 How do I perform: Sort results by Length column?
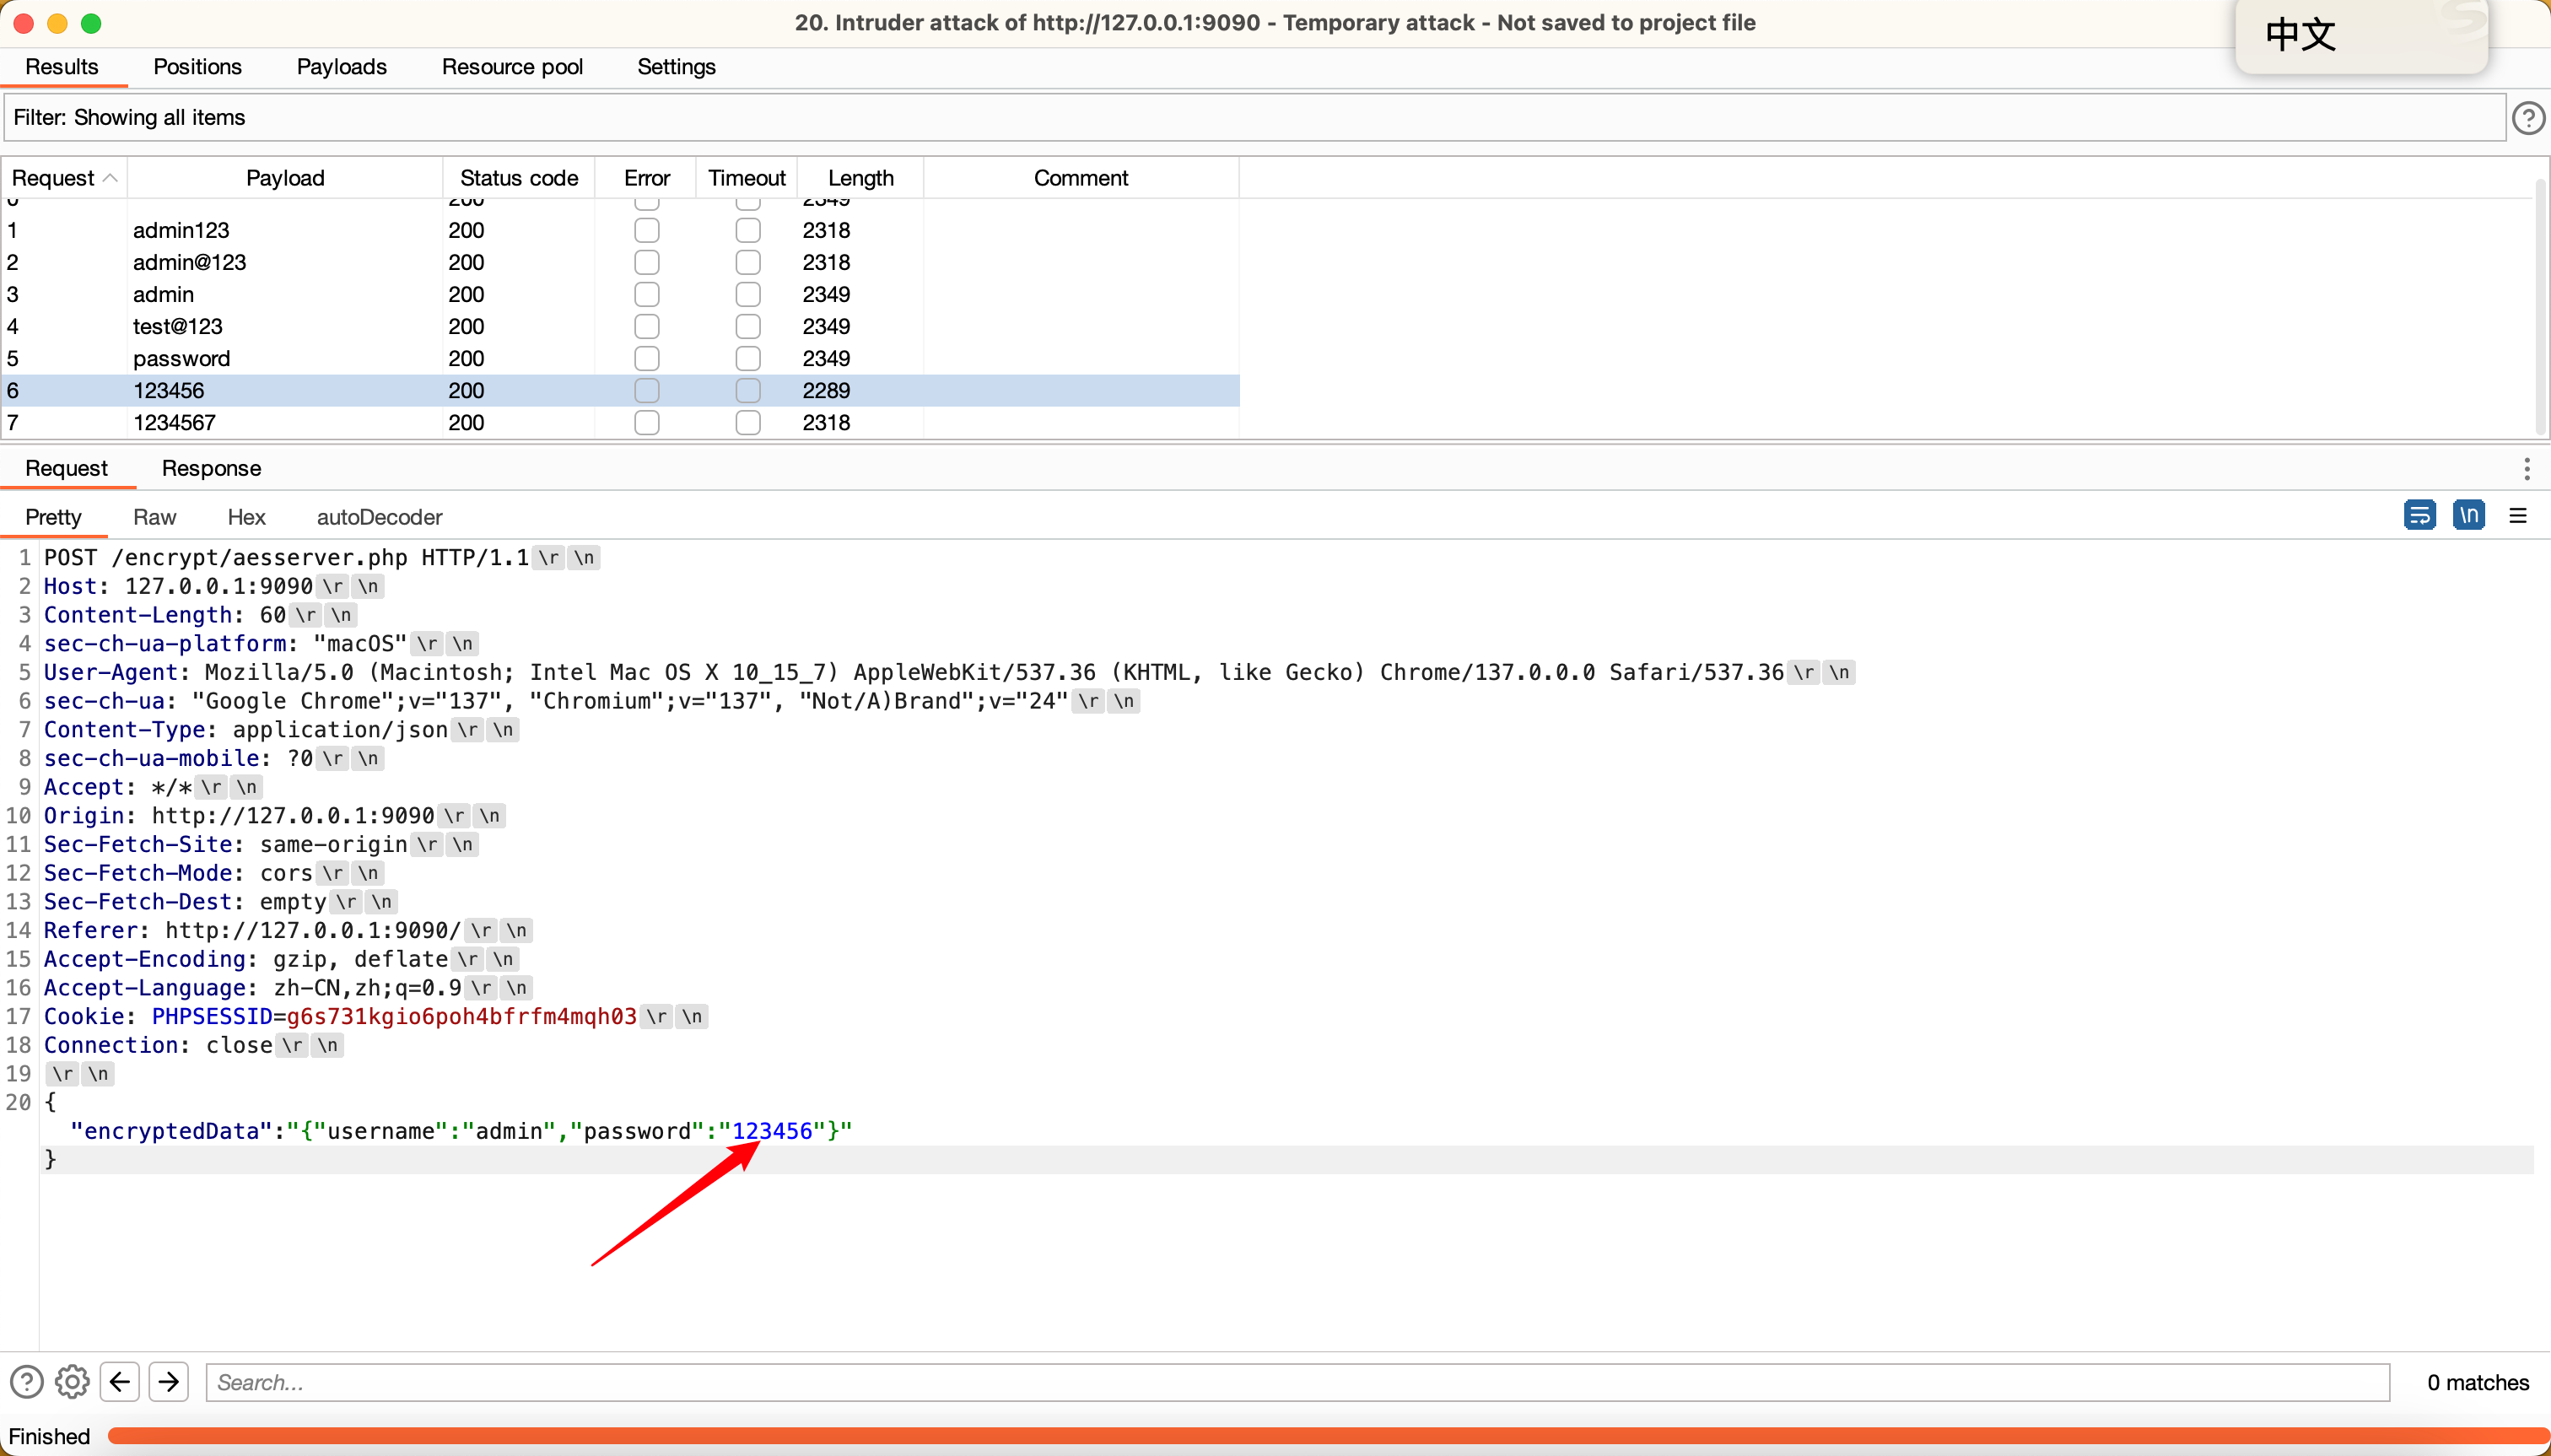click(860, 178)
